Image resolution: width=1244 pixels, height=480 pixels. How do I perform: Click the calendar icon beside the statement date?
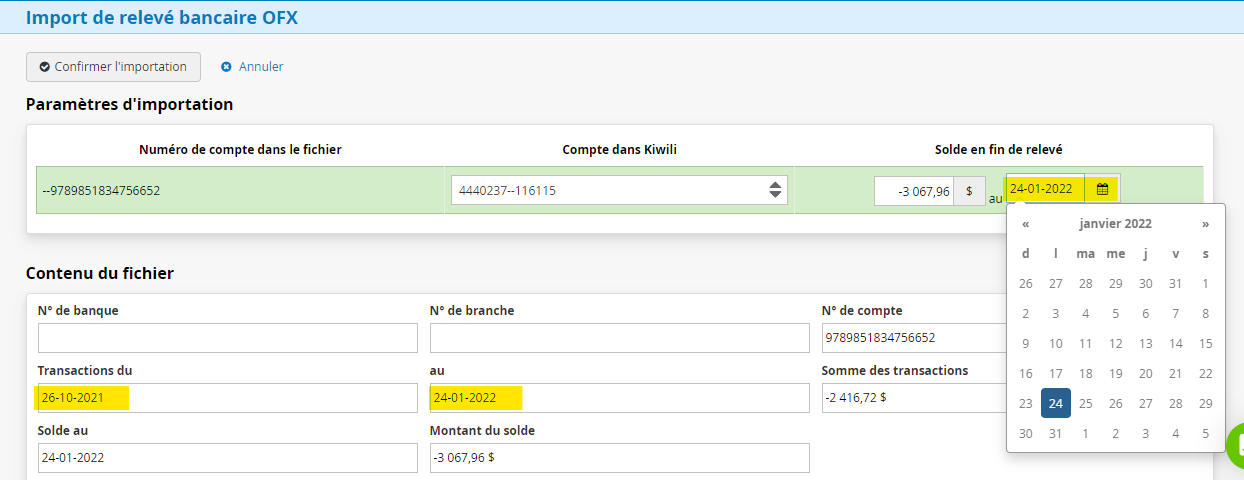1102,189
